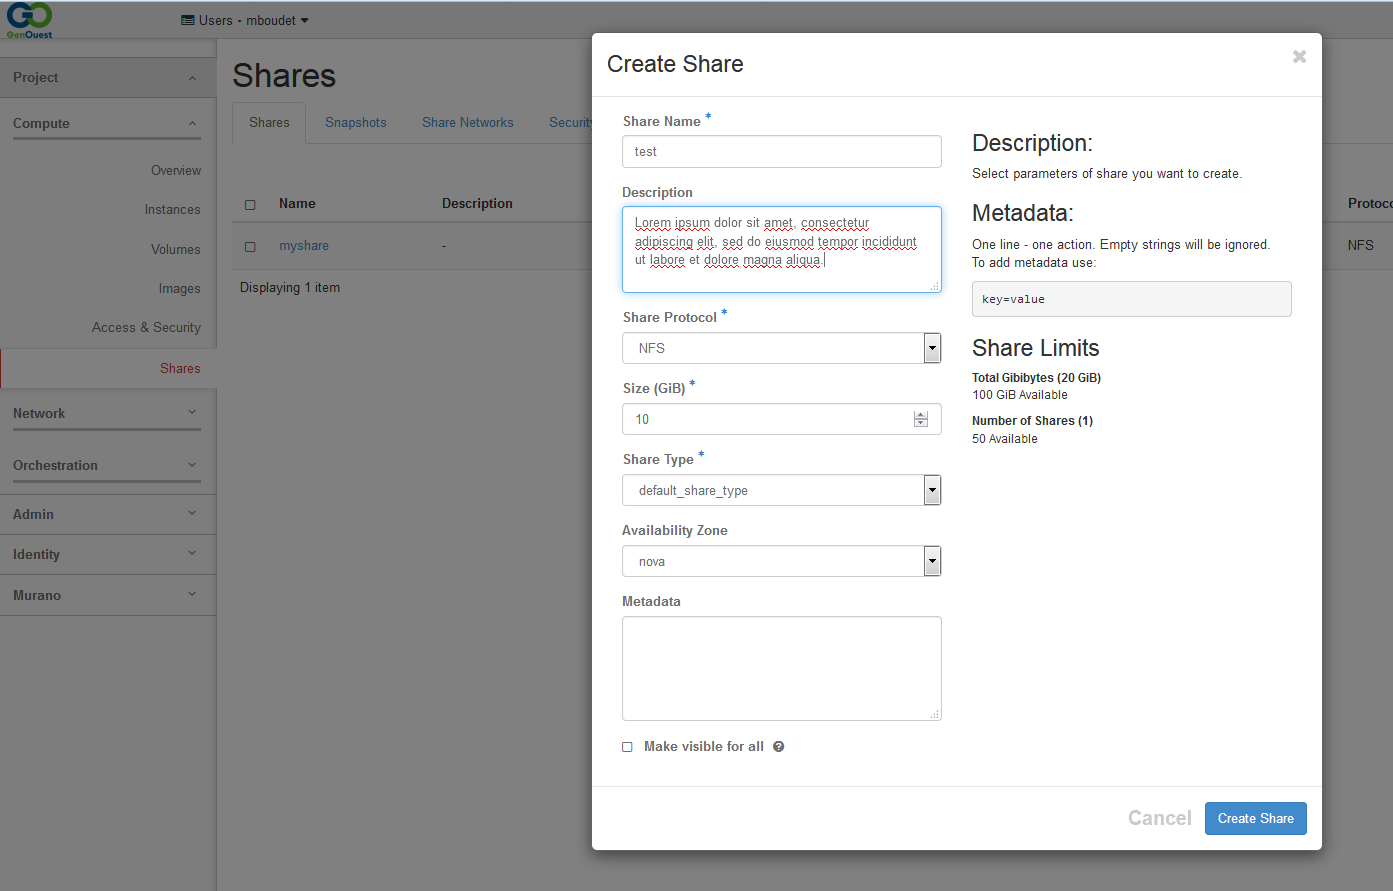This screenshot has height=891, width=1393.
Task: Click the 100 GiB Available text
Action: pyautogui.click(x=1020, y=395)
